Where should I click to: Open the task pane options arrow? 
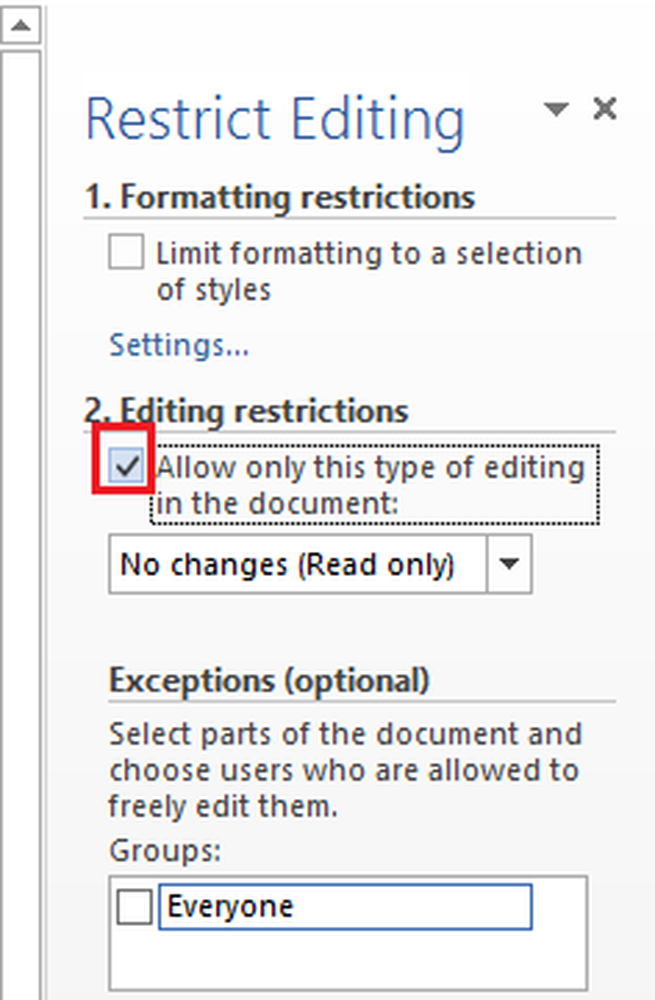coord(556,109)
